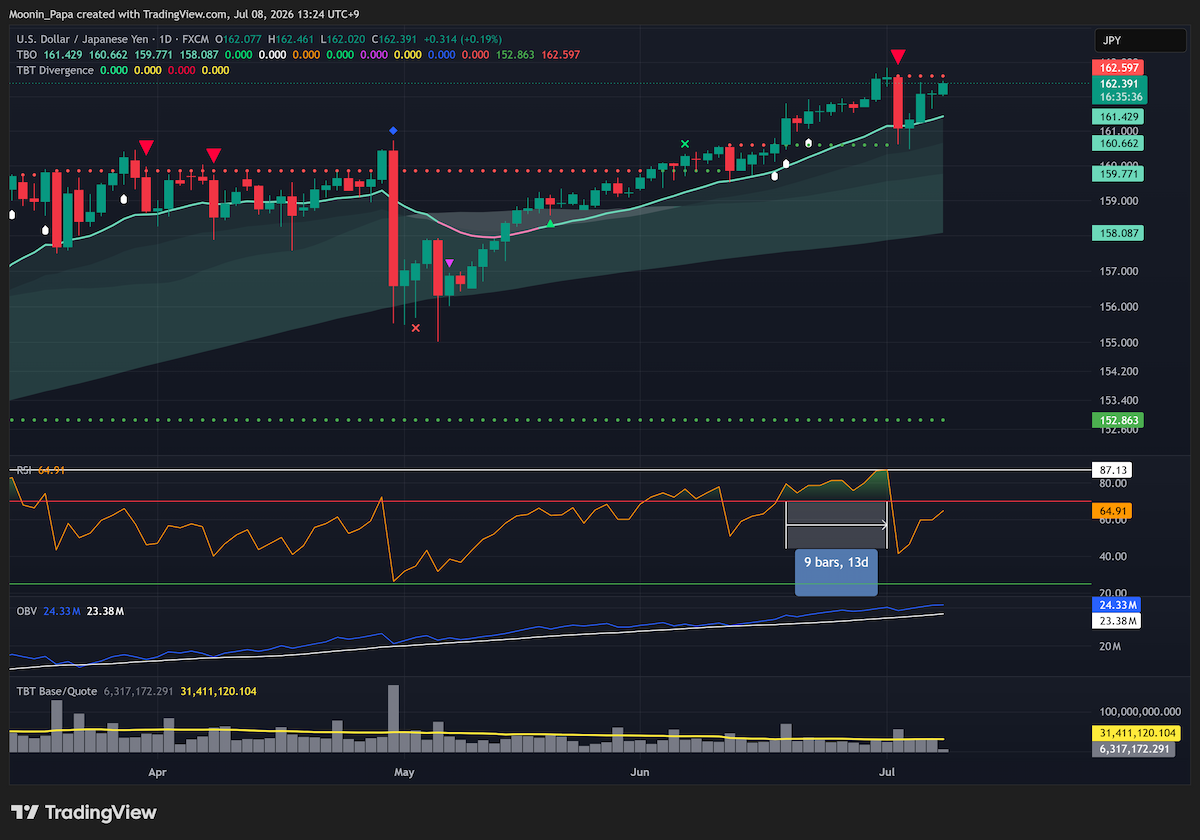This screenshot has width=1200, height=840.
Task: Click the JPY currency label box
Action: point(1140,41)
